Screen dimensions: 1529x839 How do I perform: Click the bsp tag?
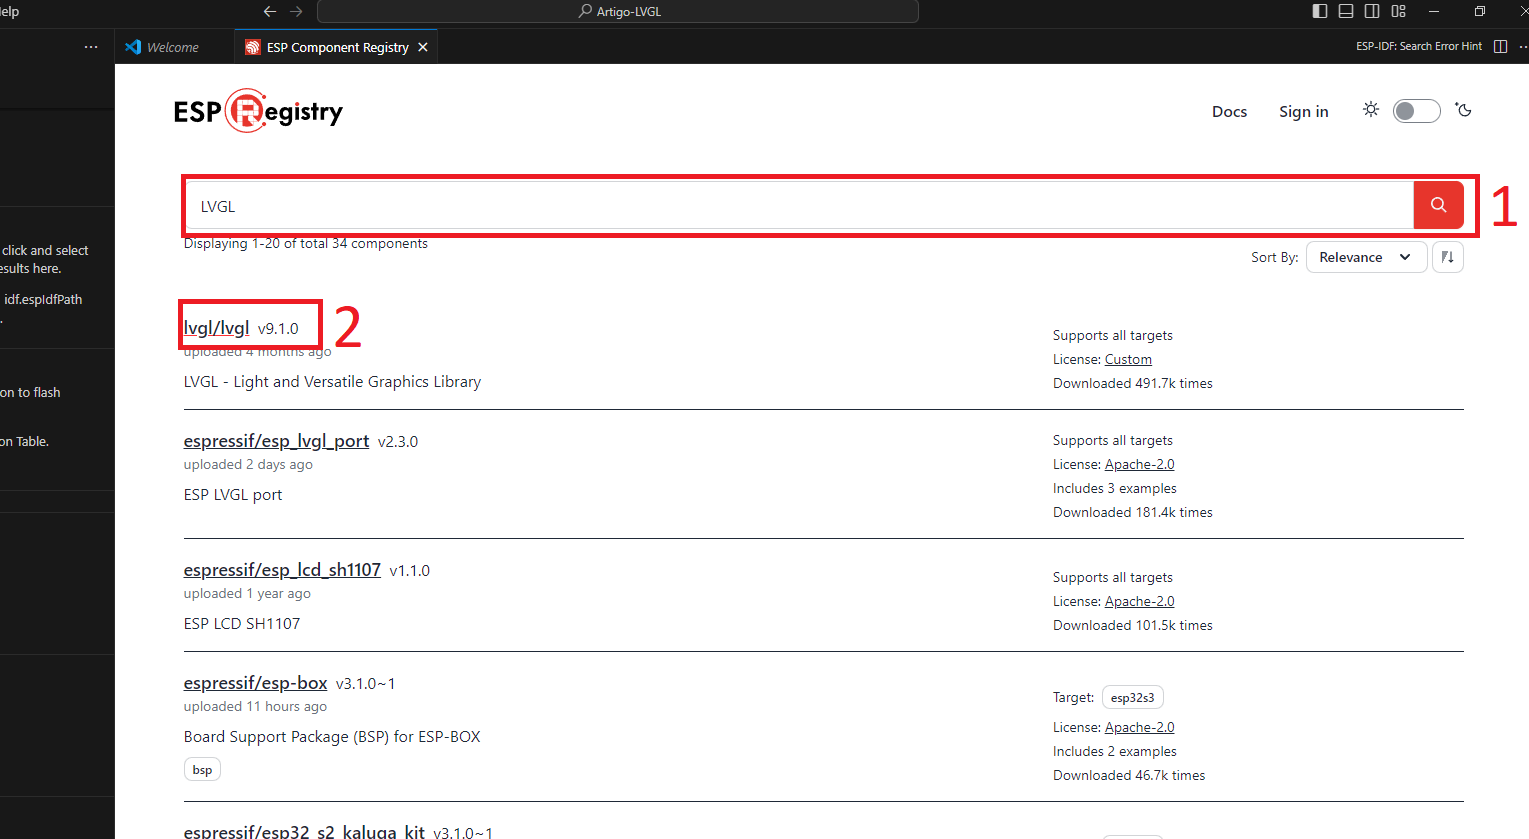pyautogui.click(x=202, y=769)
